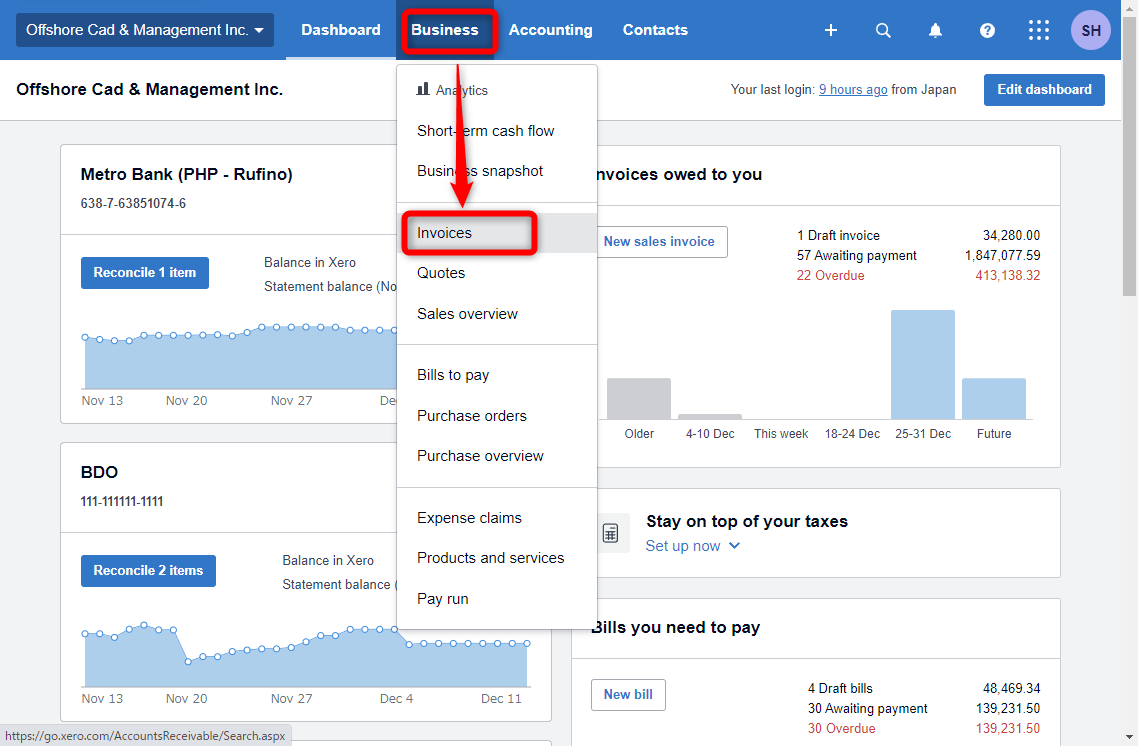Click the Bills you need to pay heading
Image resolution: width=1138 pixels, height=746 pixels.
pos(676,628)
